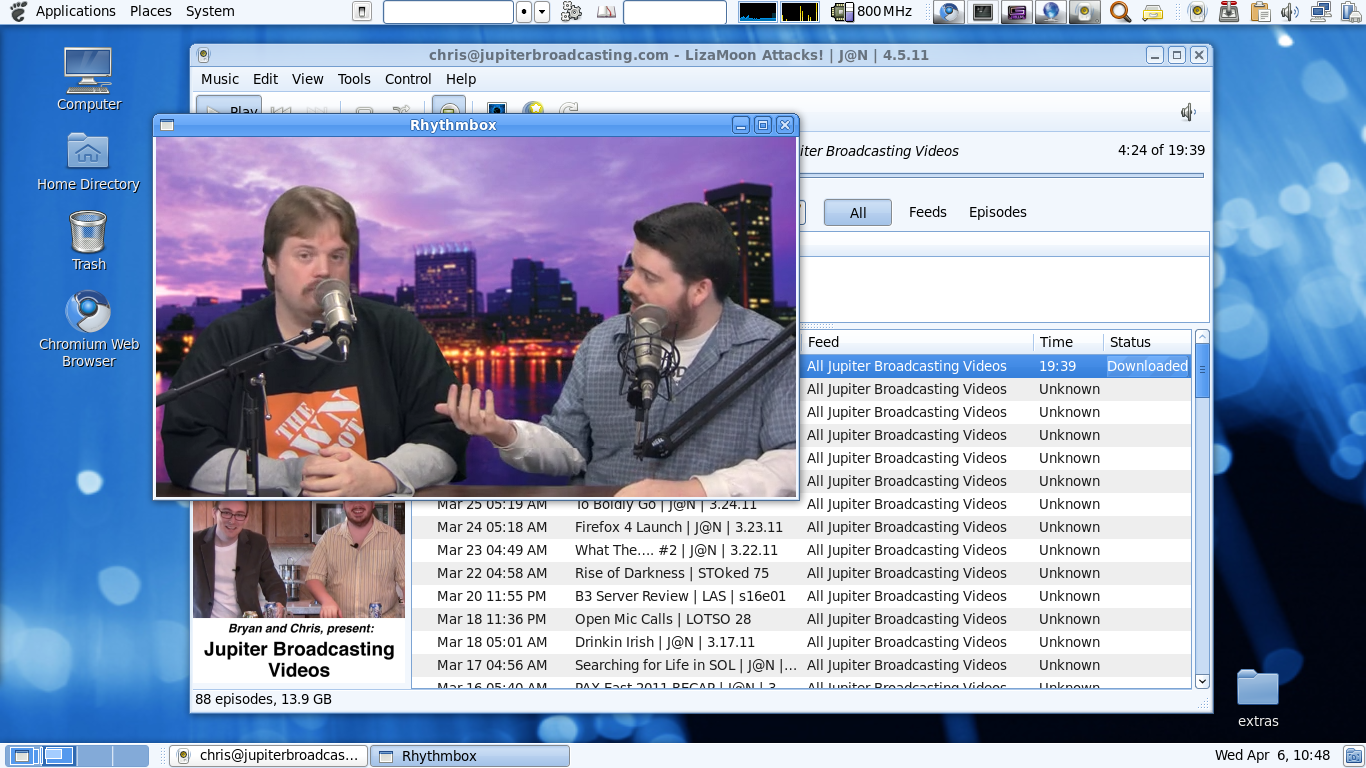Viewport: 1366px width, 768px height.
Task: Open the View menu in Rhythmbox
Action: tap(308, 79)
